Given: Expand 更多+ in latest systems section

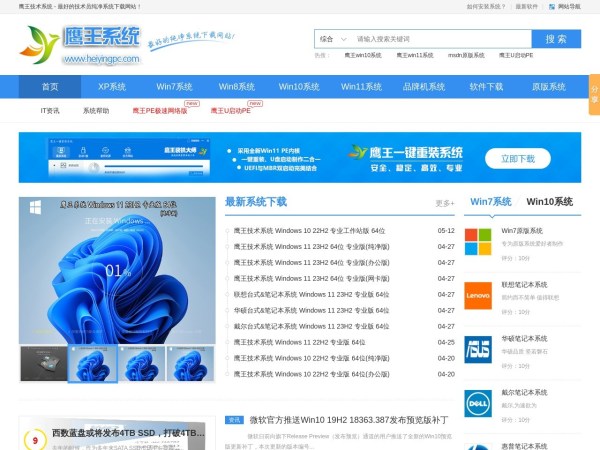Looking at the screenshot, I should pos(444,203).
